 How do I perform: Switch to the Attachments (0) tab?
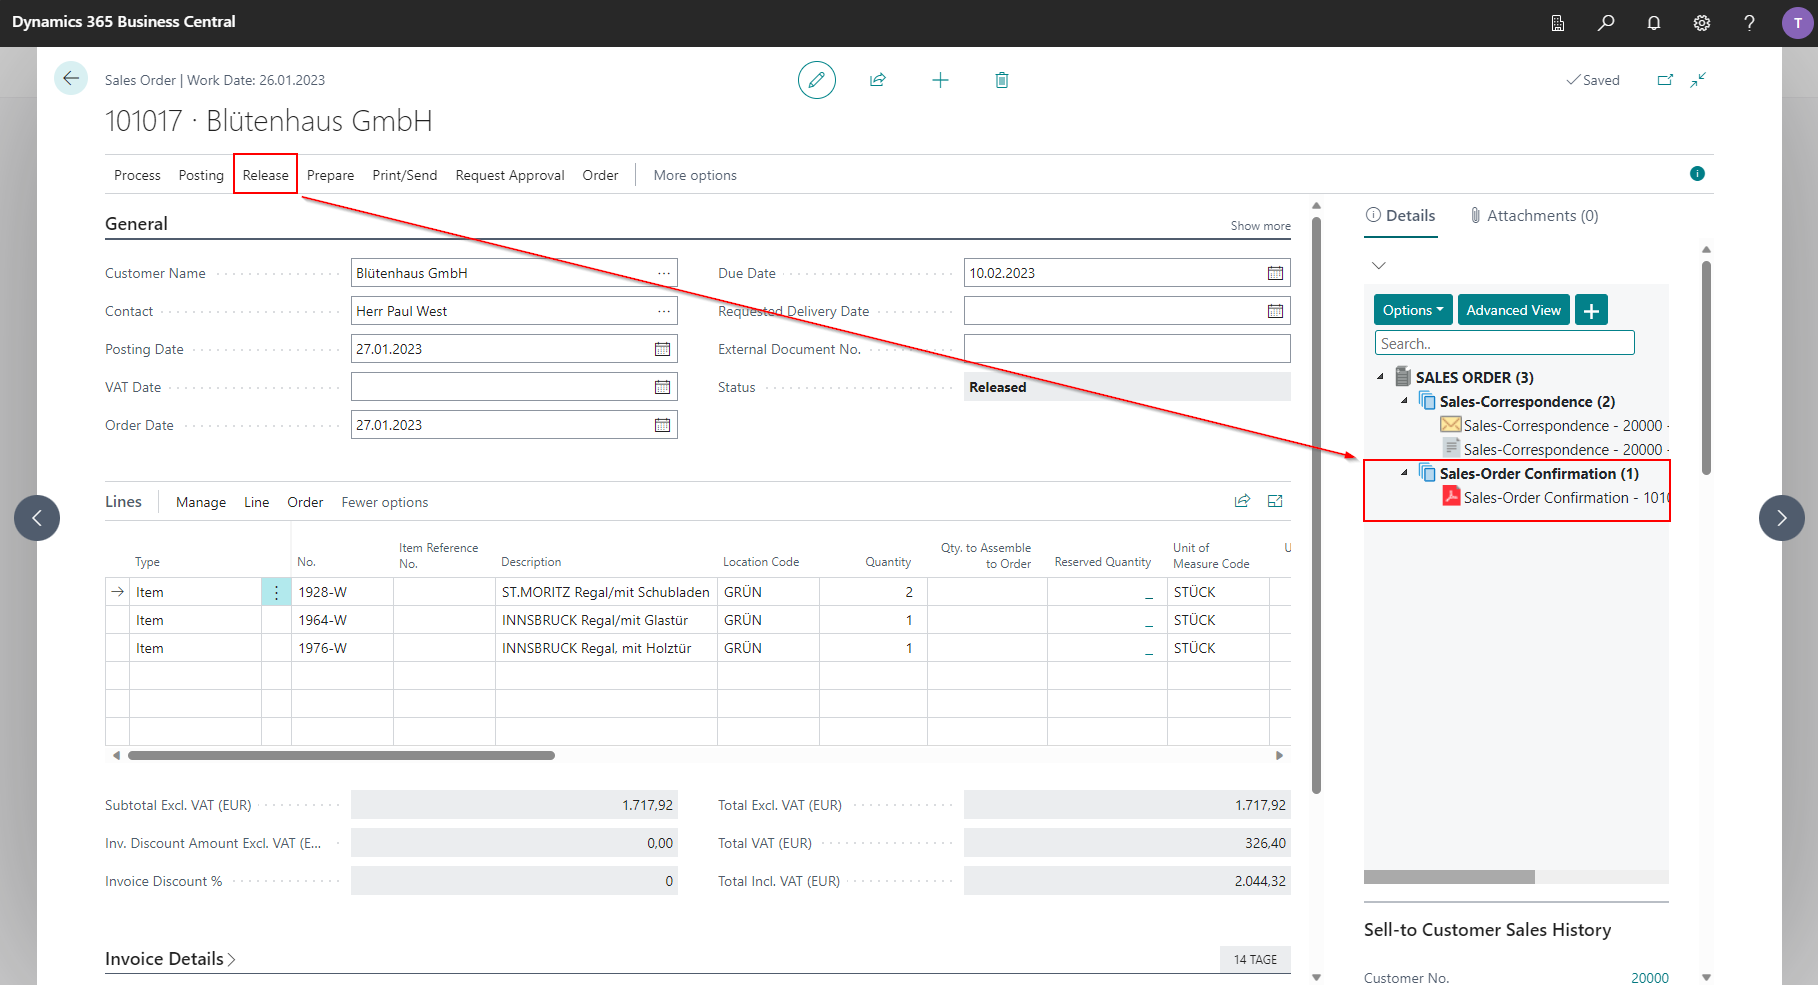1534,215
